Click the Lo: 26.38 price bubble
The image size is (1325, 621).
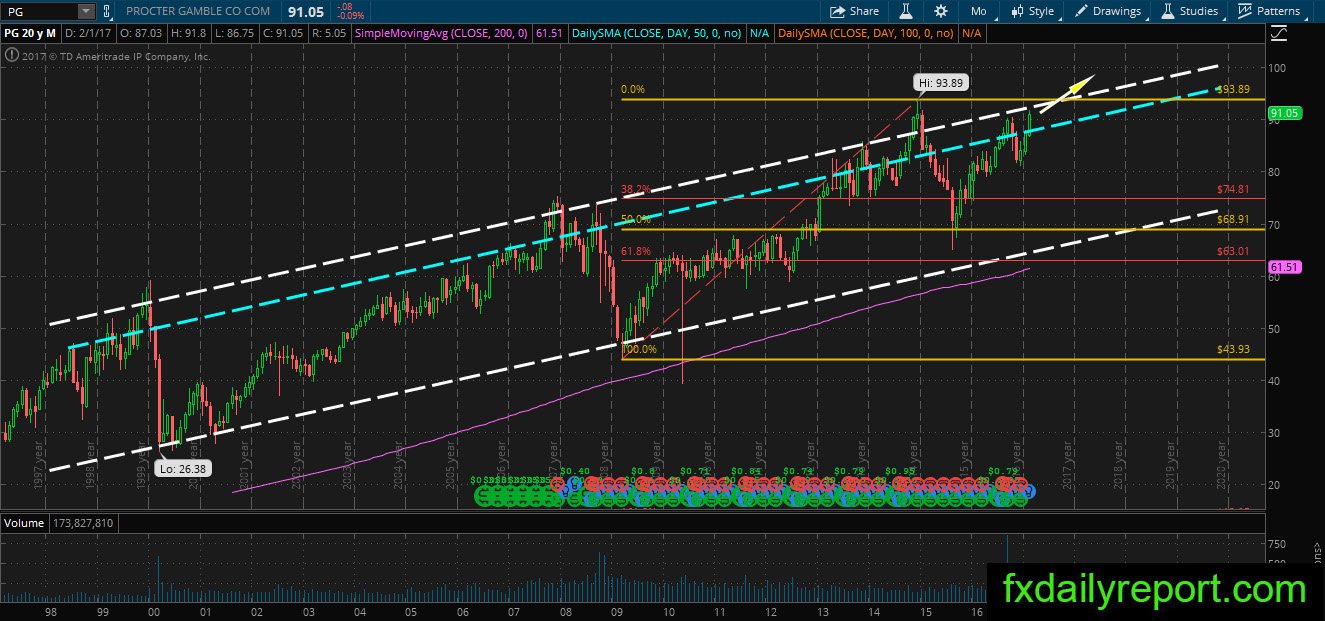click(x=181, y=467)
